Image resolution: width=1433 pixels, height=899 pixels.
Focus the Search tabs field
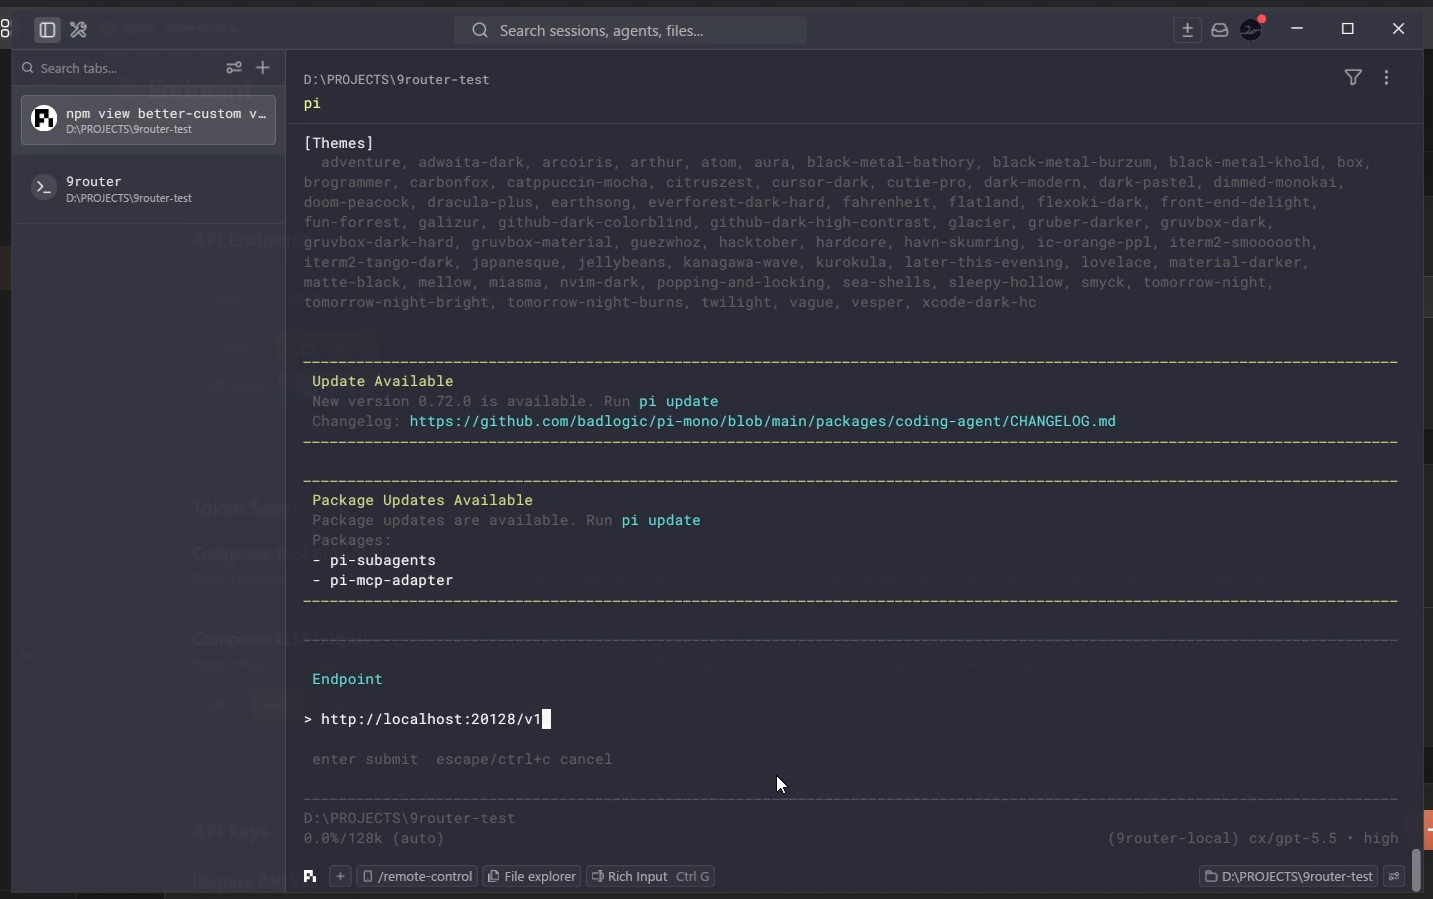pos(118,68)
